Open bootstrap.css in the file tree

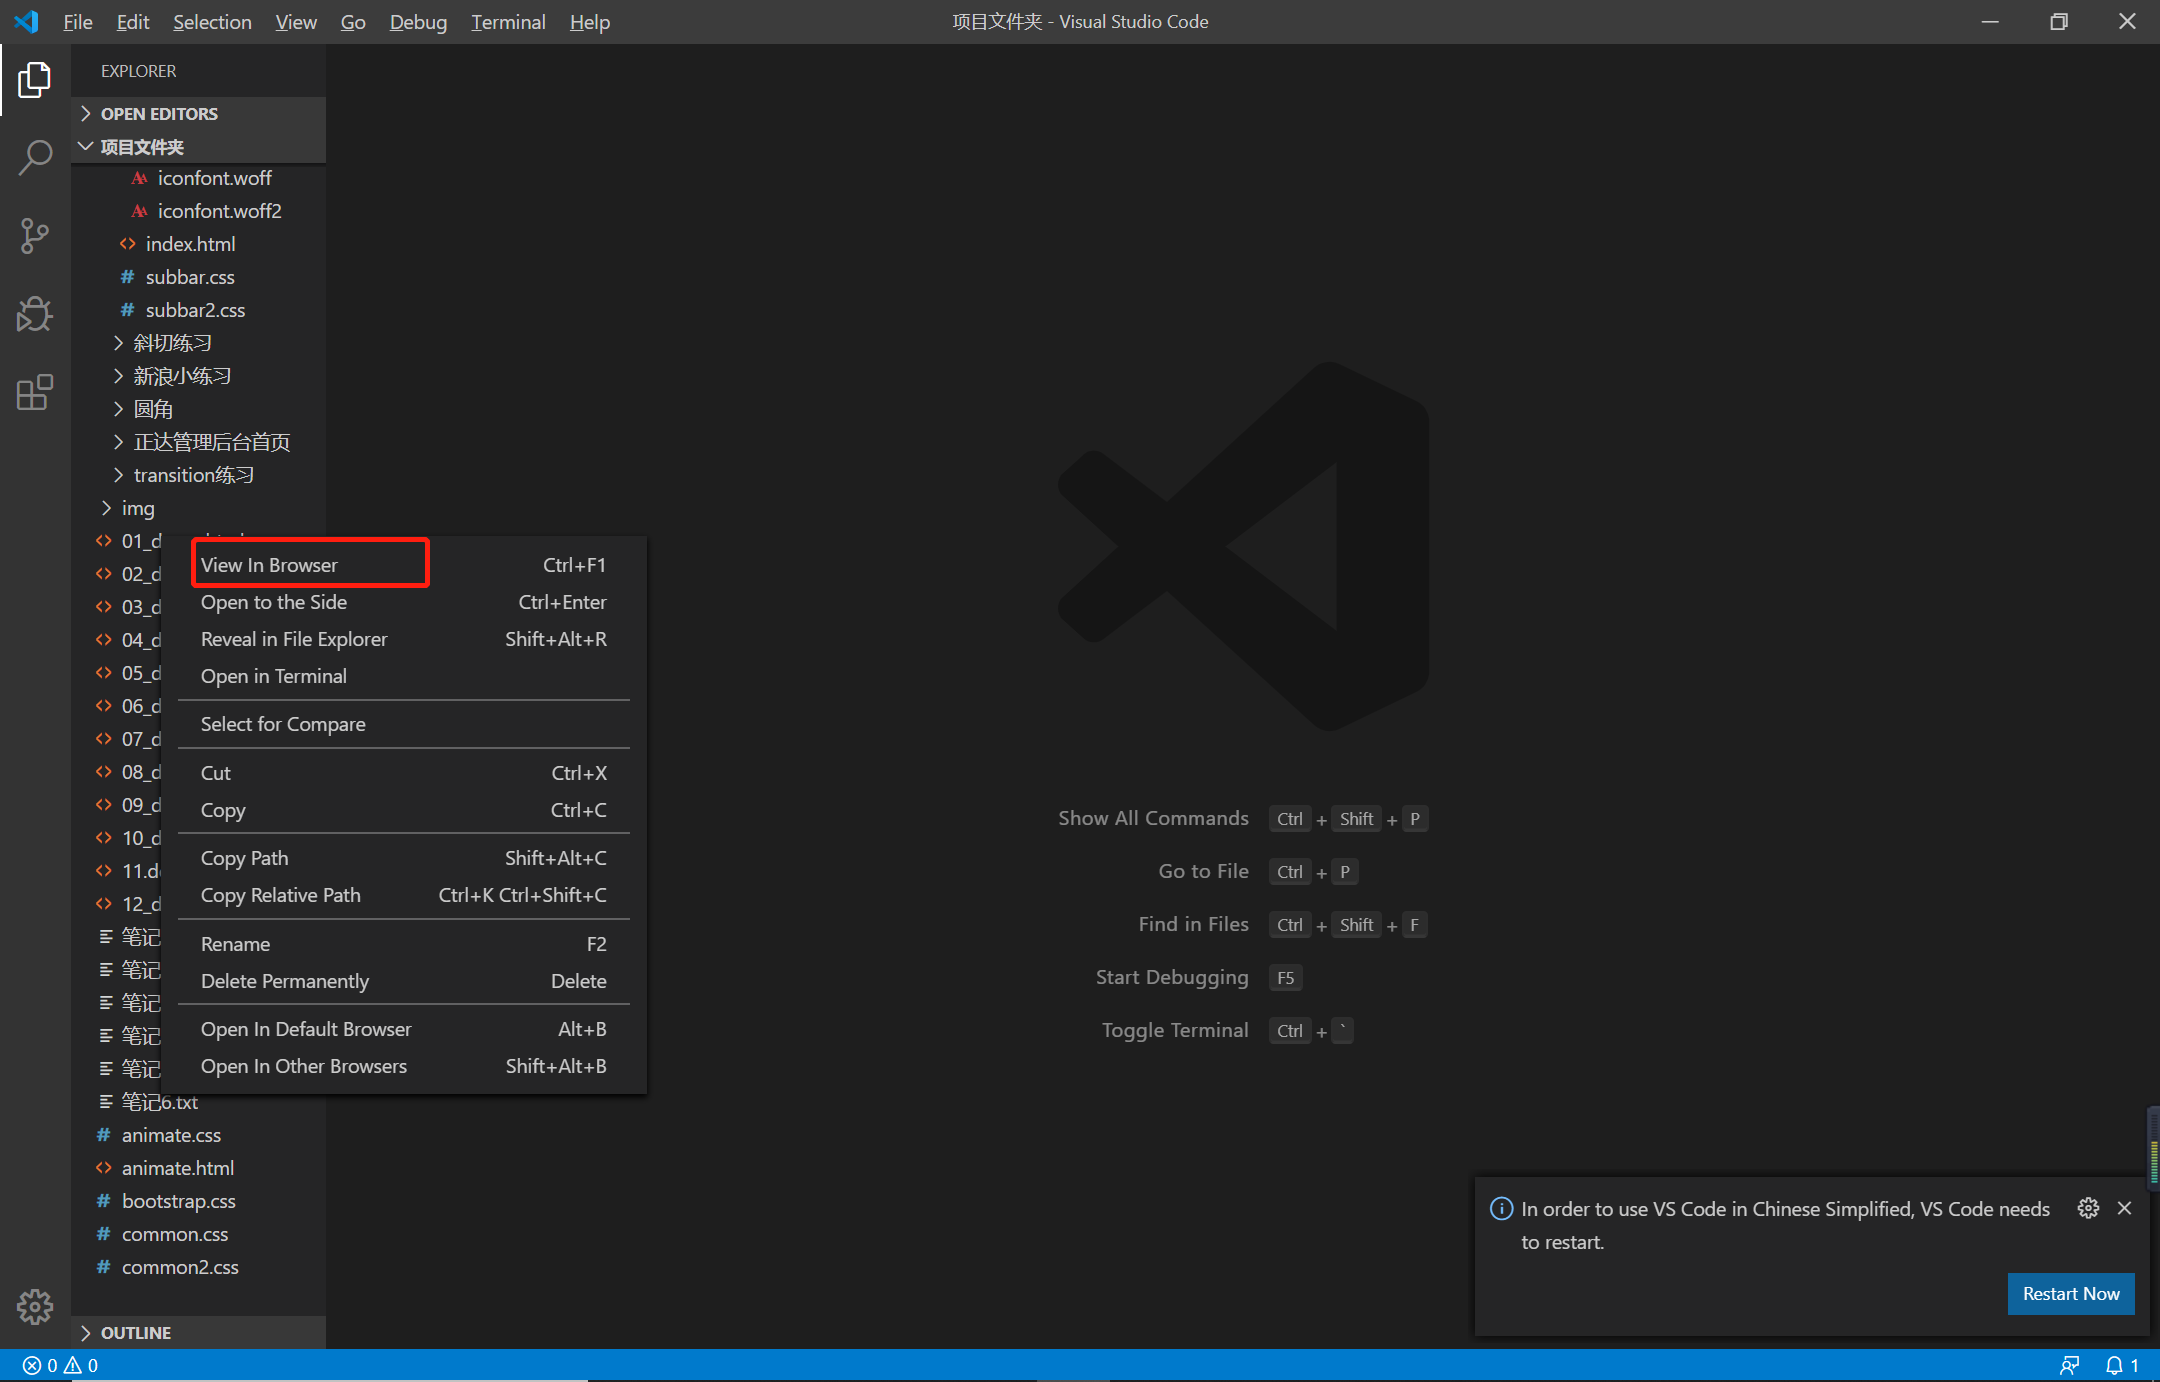178,1201
